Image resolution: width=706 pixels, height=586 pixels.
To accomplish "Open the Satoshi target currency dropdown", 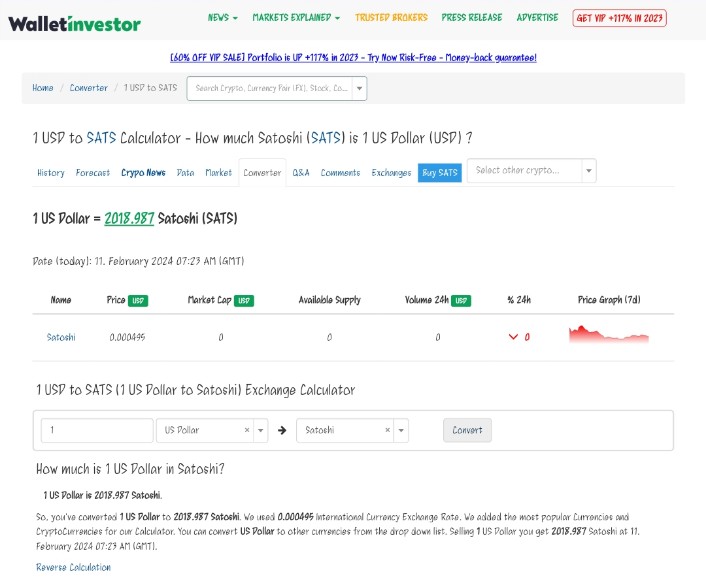I will point(401,430).
